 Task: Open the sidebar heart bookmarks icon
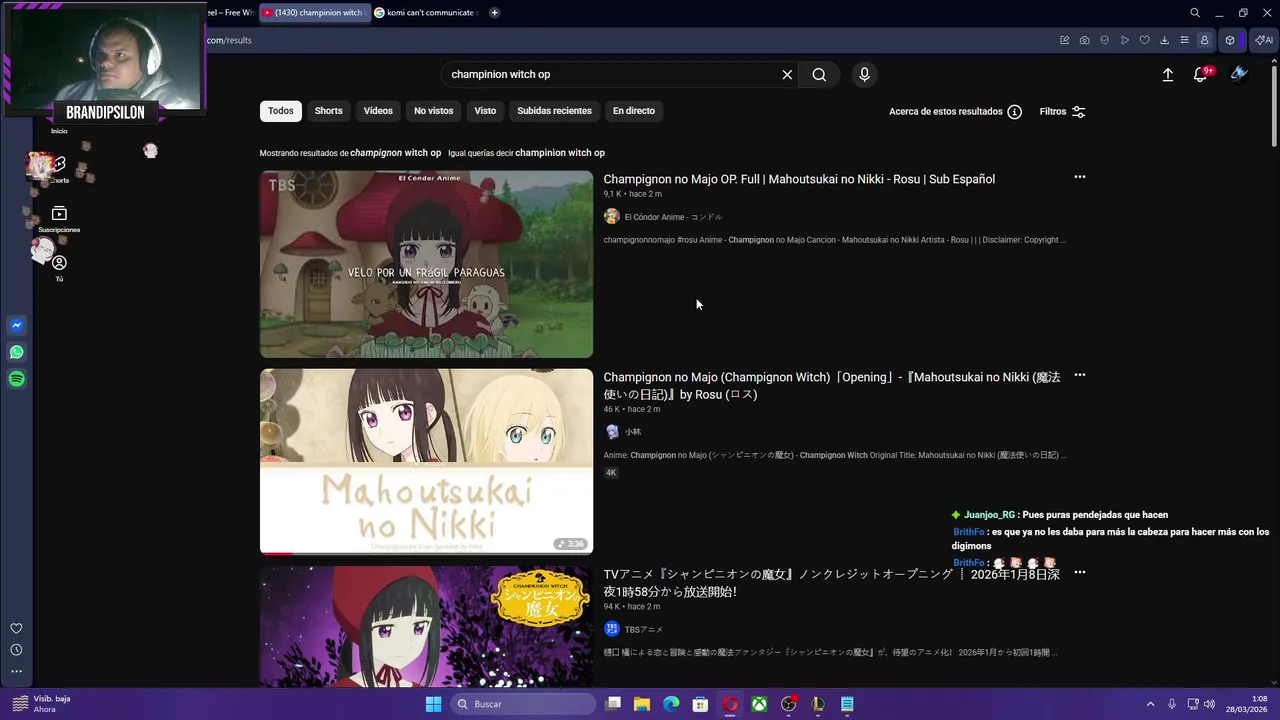16,628
